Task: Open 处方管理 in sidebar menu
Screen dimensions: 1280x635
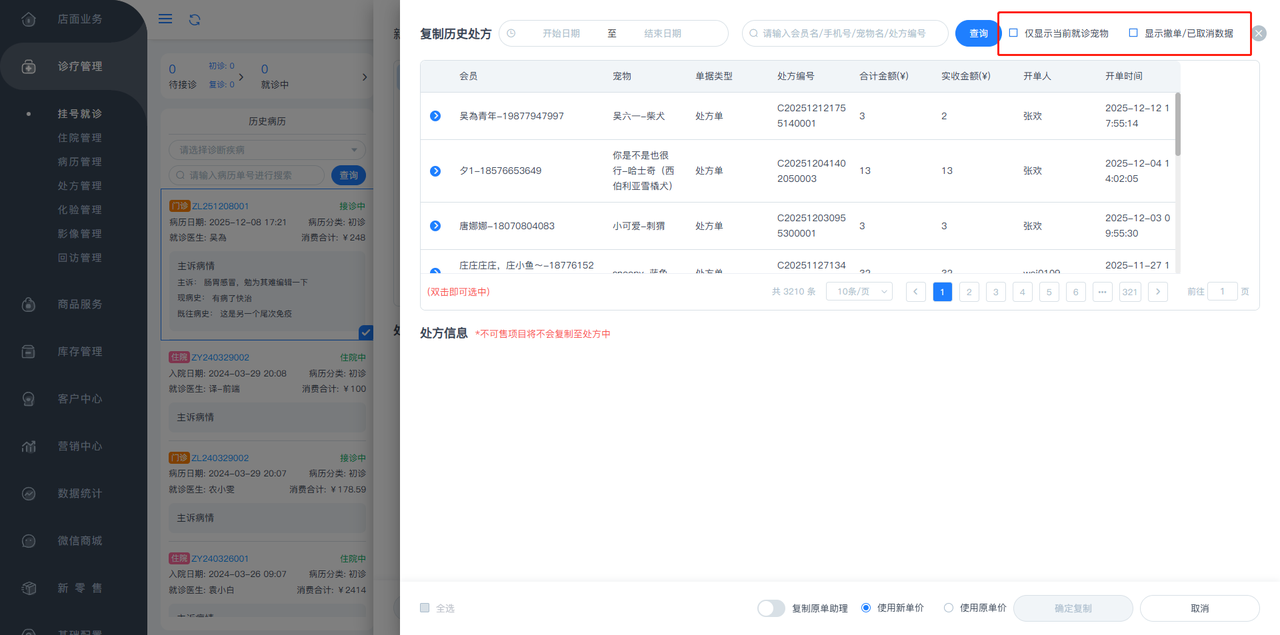Action: click(x=80, y=186)
